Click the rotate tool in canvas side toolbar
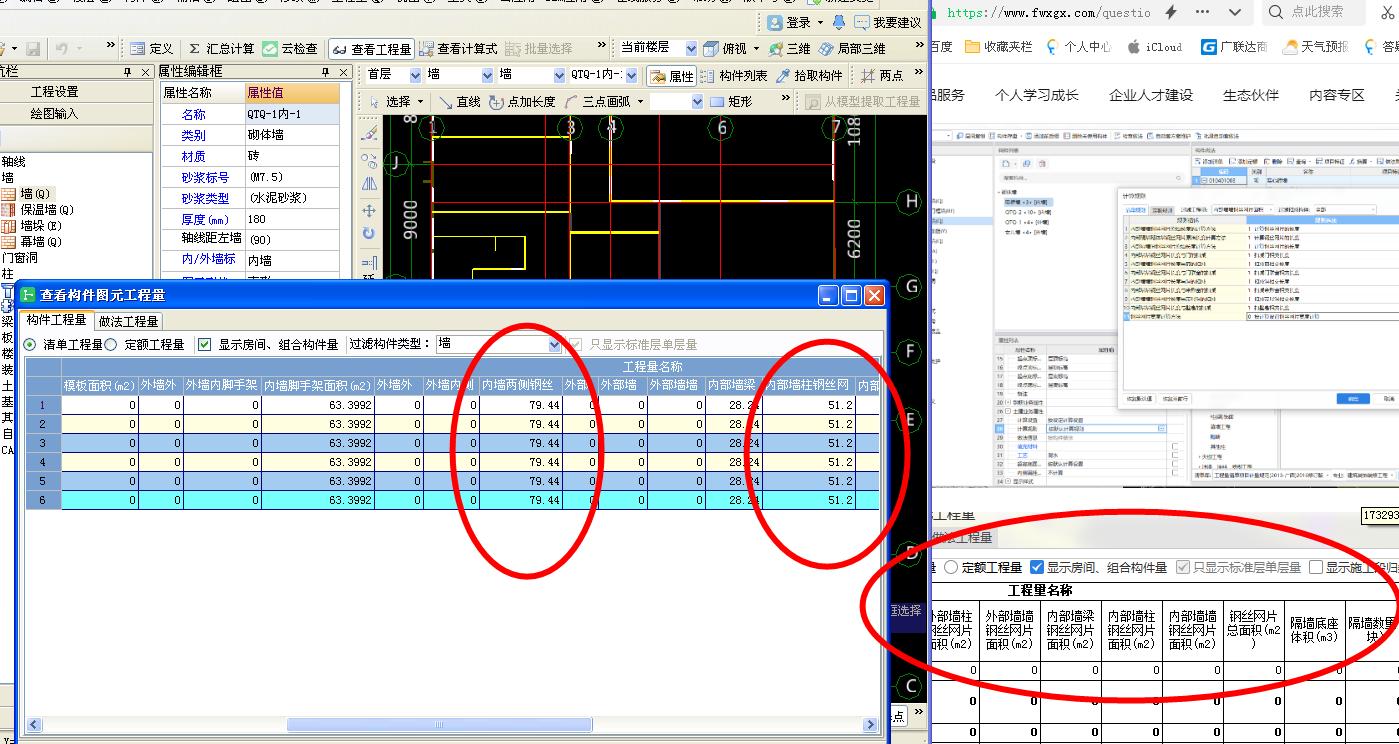1399x744 pixels. coord(369,233)
